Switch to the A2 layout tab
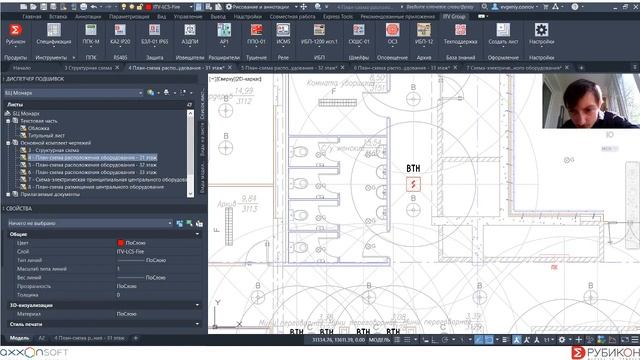The height and width of the screenshot is (360, 640). [42, 338]
